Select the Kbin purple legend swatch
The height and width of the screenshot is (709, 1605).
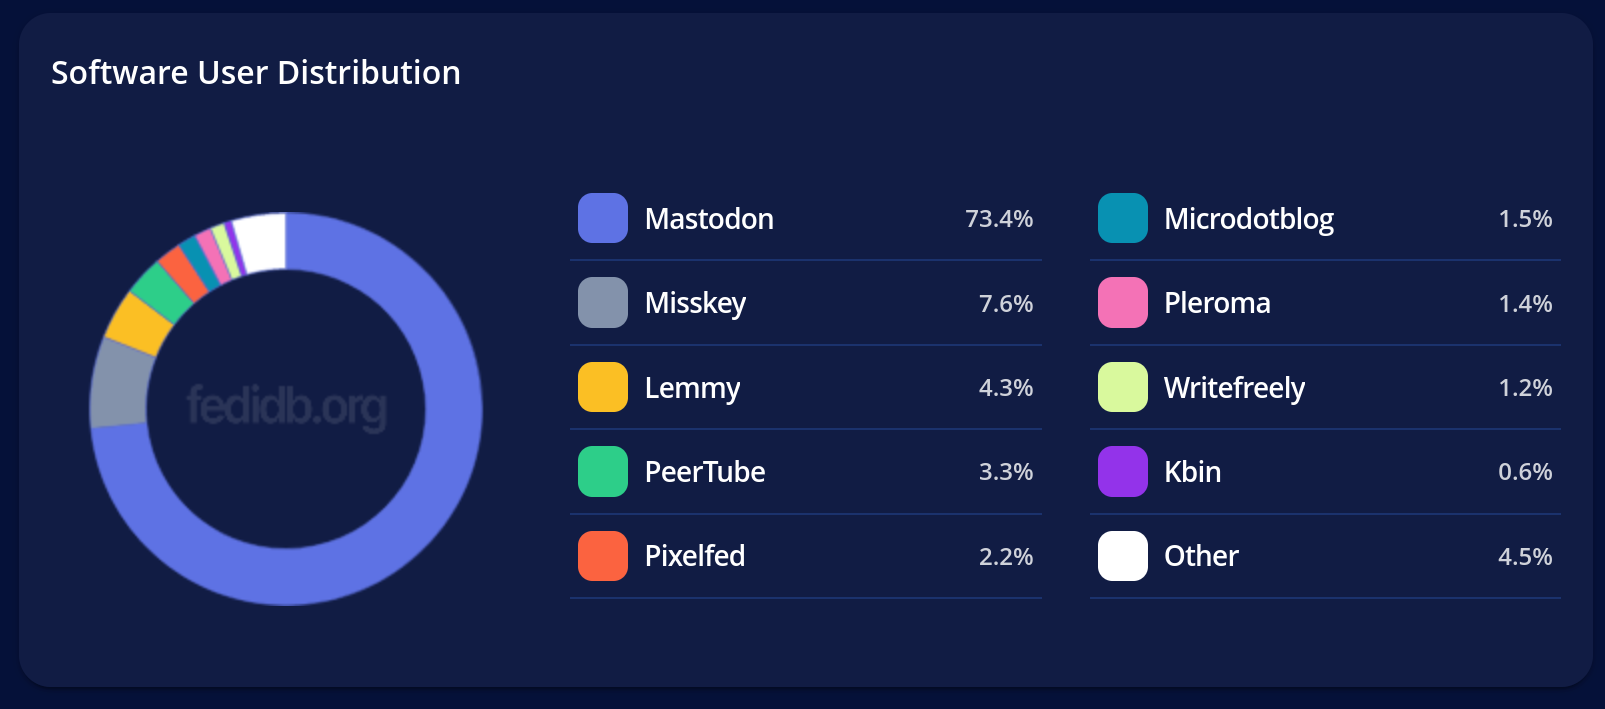(x=1123, y=472)
